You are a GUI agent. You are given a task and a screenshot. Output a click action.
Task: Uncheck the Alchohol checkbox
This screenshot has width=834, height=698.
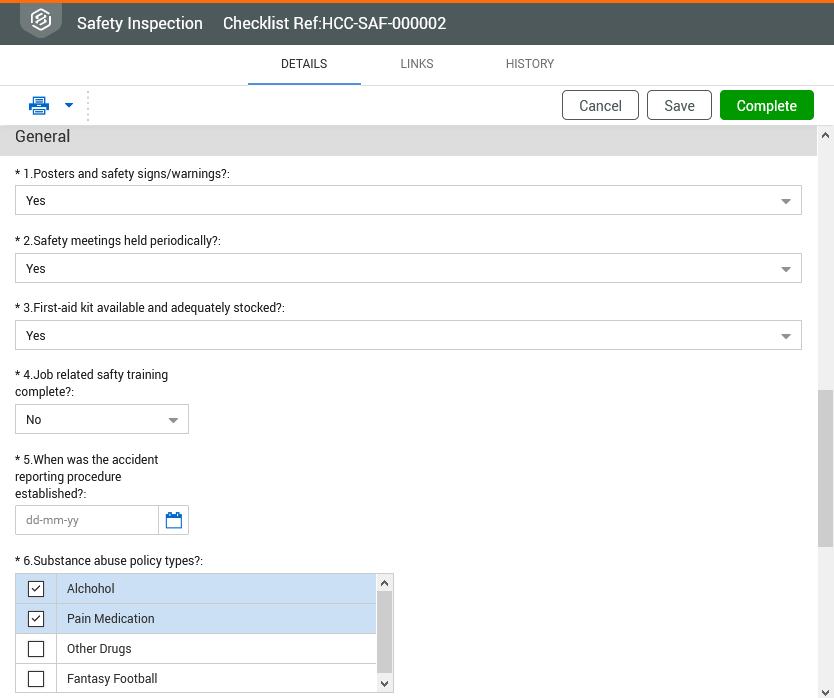[x=36, y=589]
